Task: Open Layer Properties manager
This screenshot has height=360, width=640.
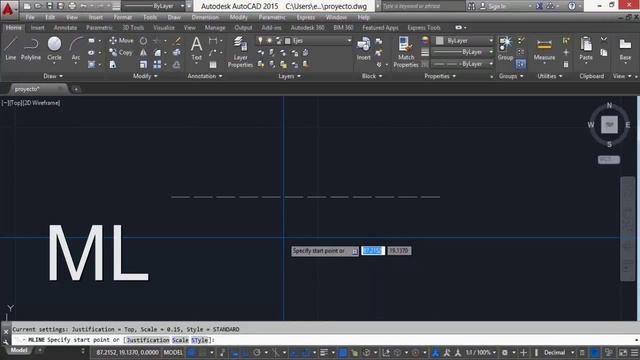Action: [x=240, y=52]
